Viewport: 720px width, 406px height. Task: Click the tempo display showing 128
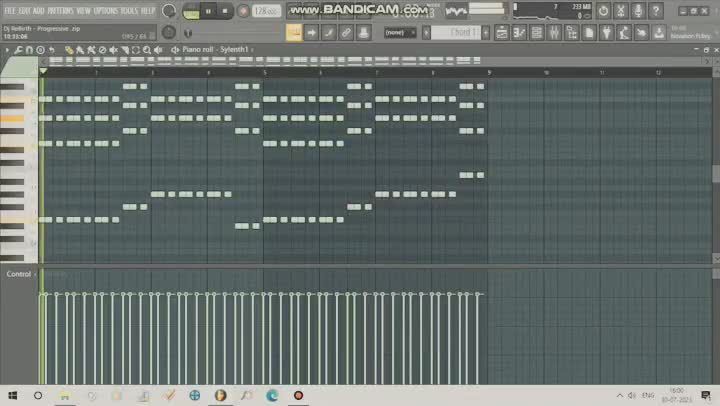point(264,11)
